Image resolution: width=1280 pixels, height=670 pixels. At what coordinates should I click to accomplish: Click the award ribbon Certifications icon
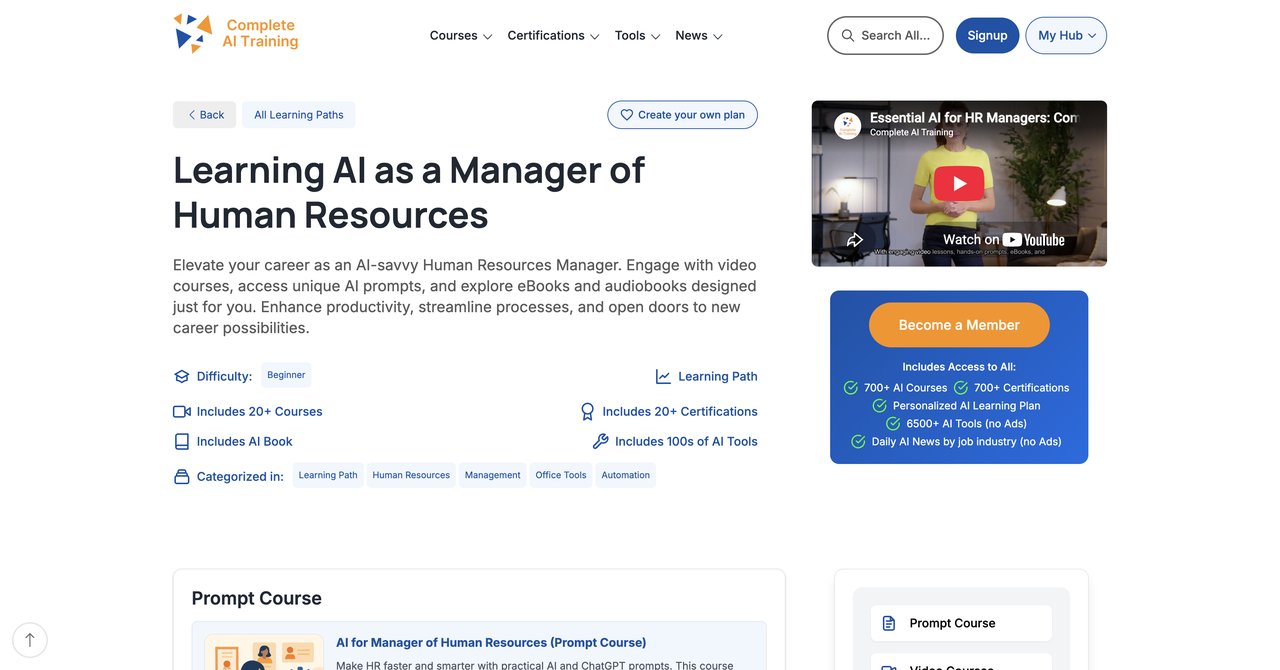click(x=588, y=411)
